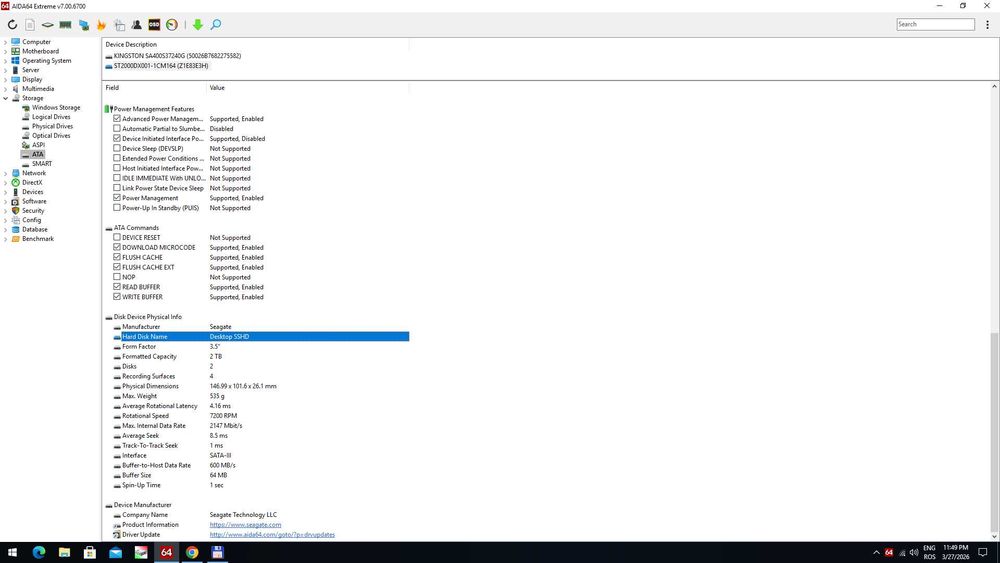
Task: Open the OSD panel icon
Action: [x=154, y=25]
